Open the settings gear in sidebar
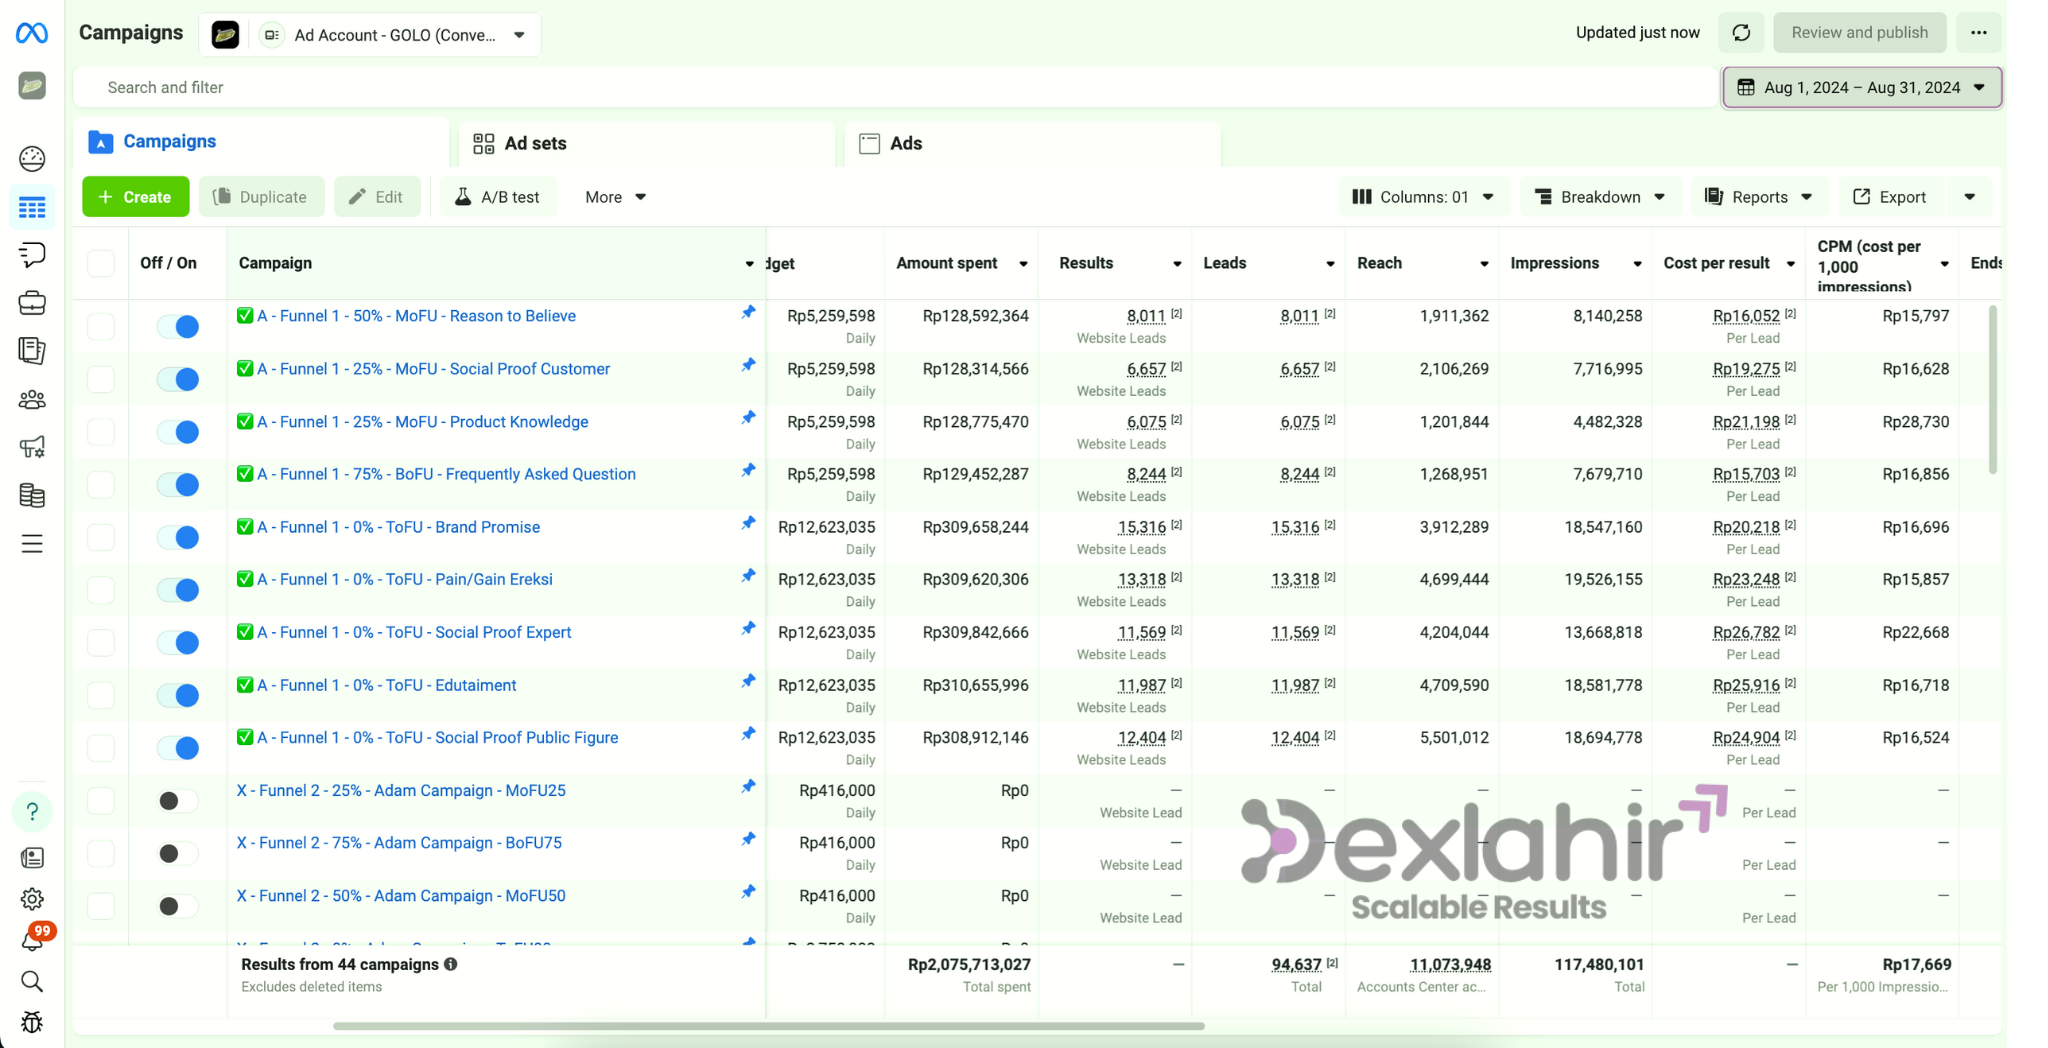The width and height of the screenshot is (2048, 1048). pos(32,899)
